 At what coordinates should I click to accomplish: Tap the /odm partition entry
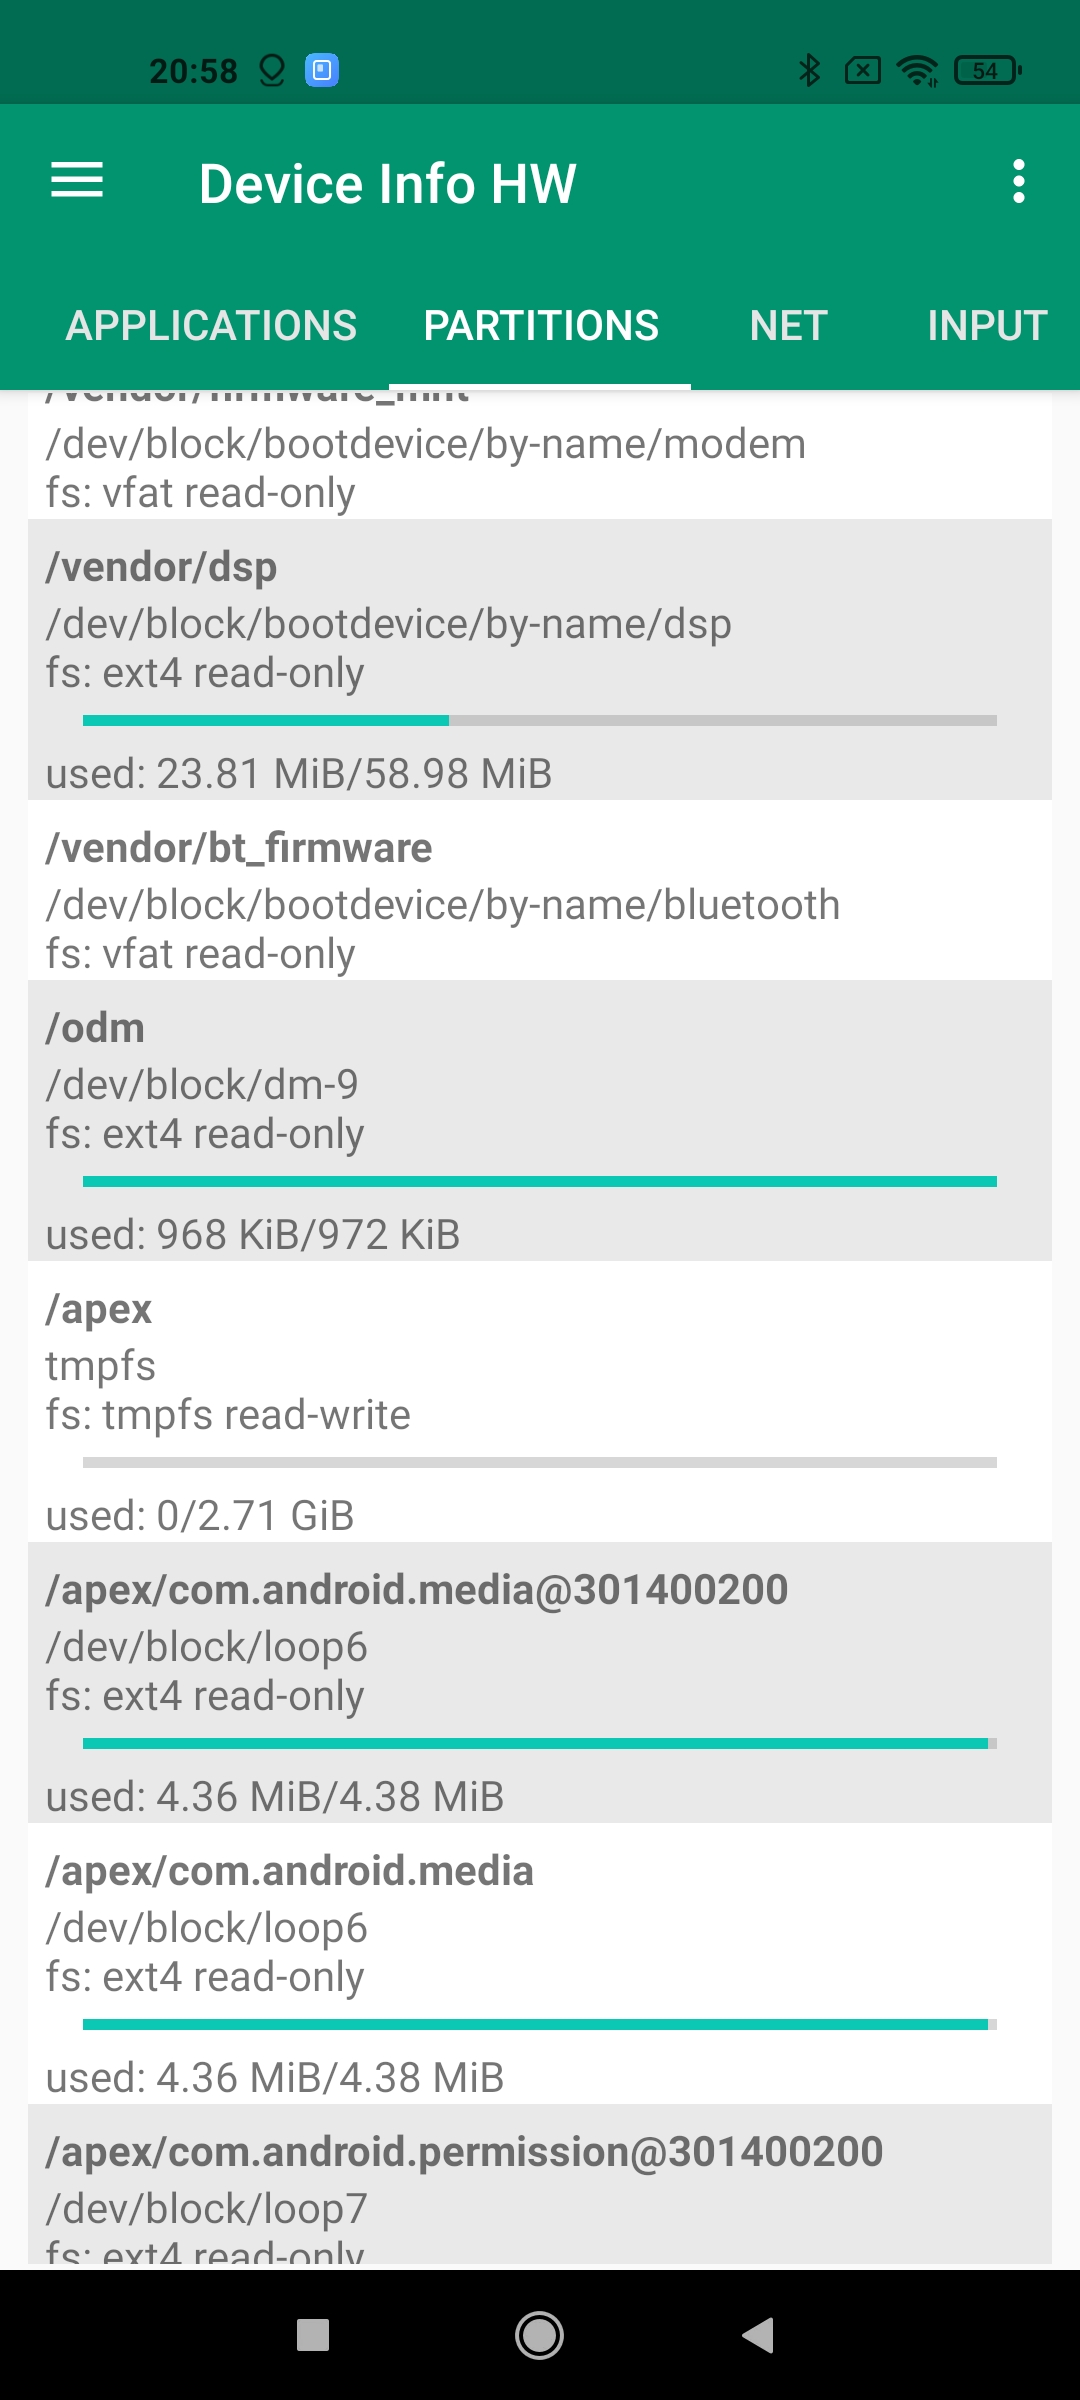pos(540,1080)
